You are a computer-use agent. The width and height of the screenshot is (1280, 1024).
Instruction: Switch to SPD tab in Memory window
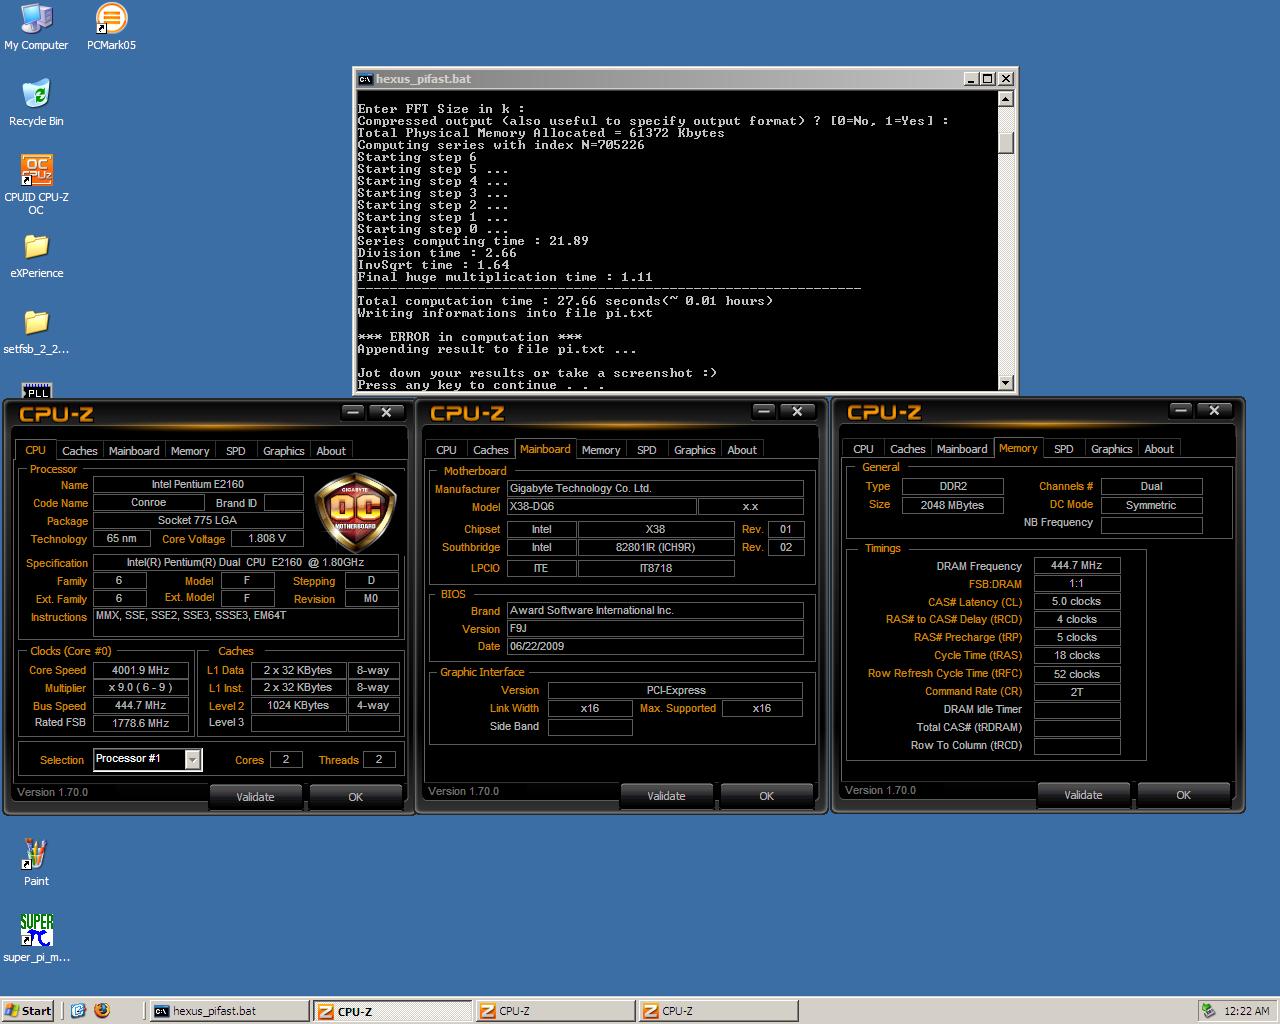(1064, 449)
